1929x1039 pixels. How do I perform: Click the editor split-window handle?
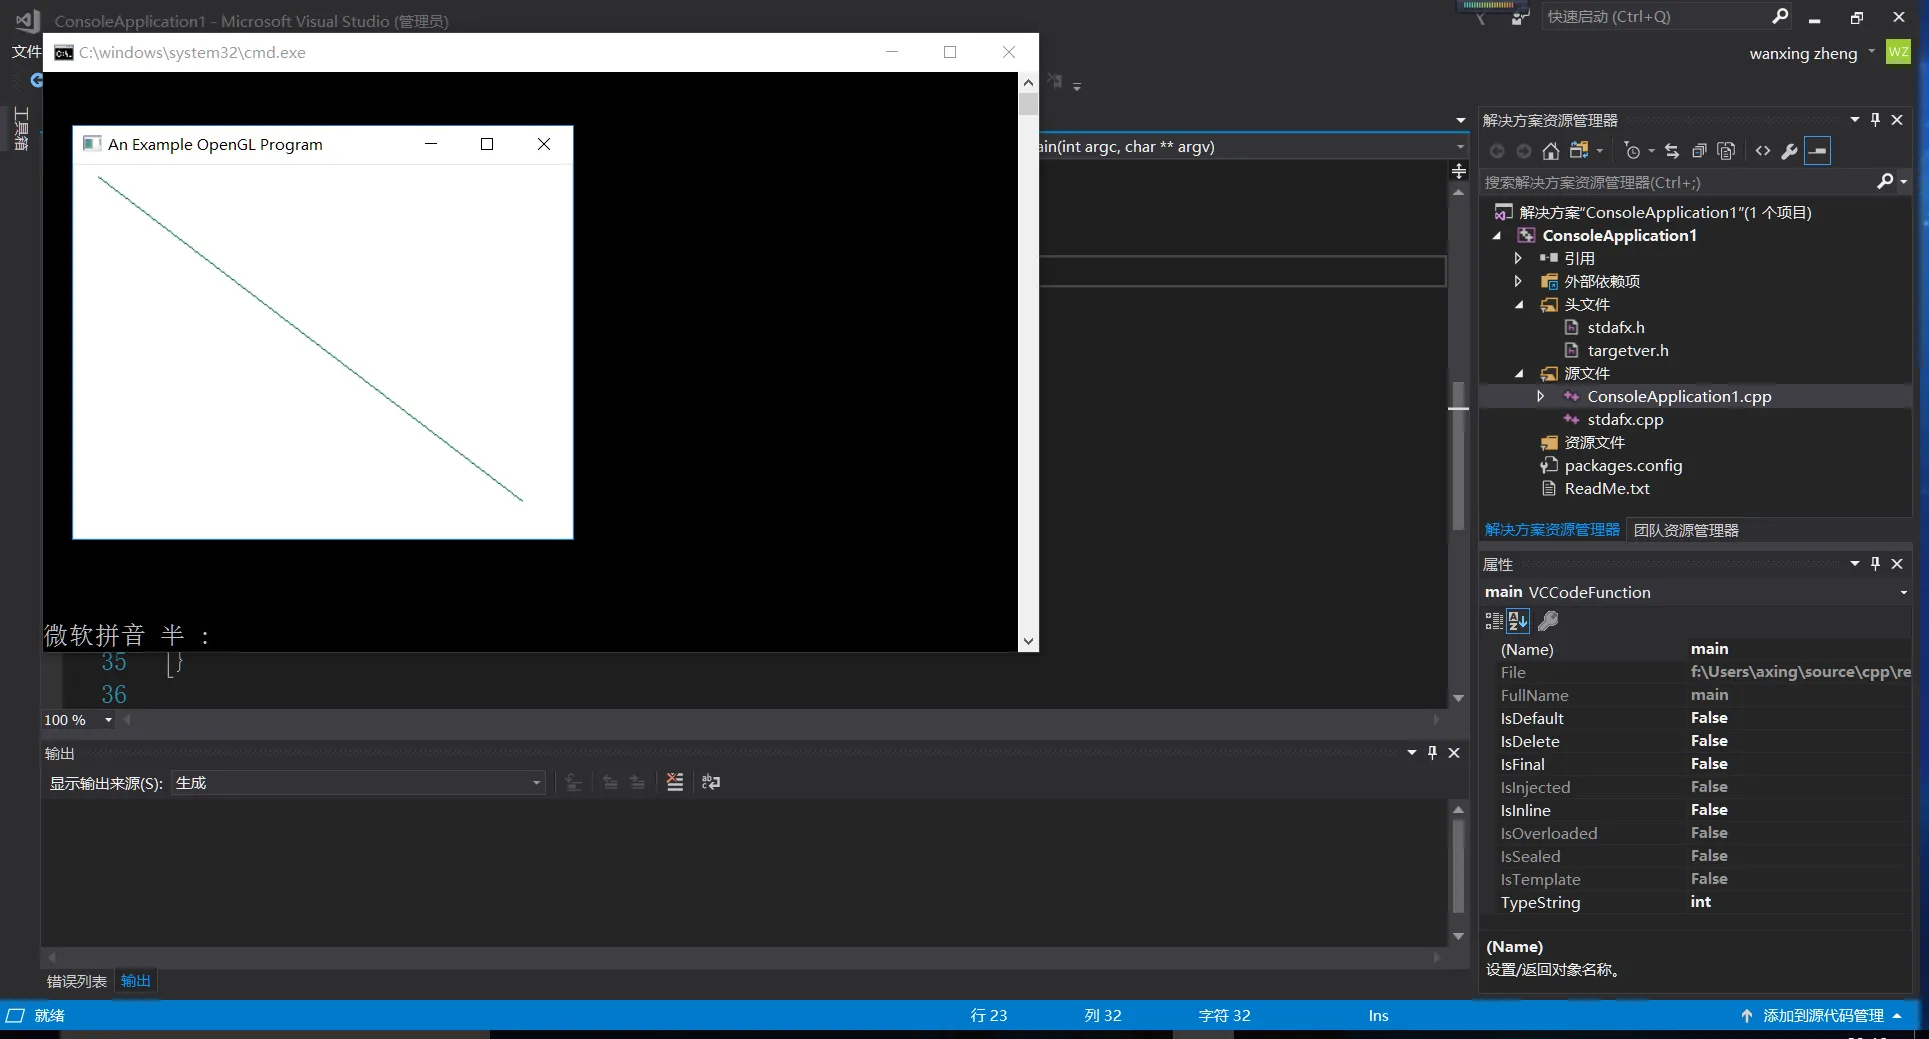coord(1459,171)
